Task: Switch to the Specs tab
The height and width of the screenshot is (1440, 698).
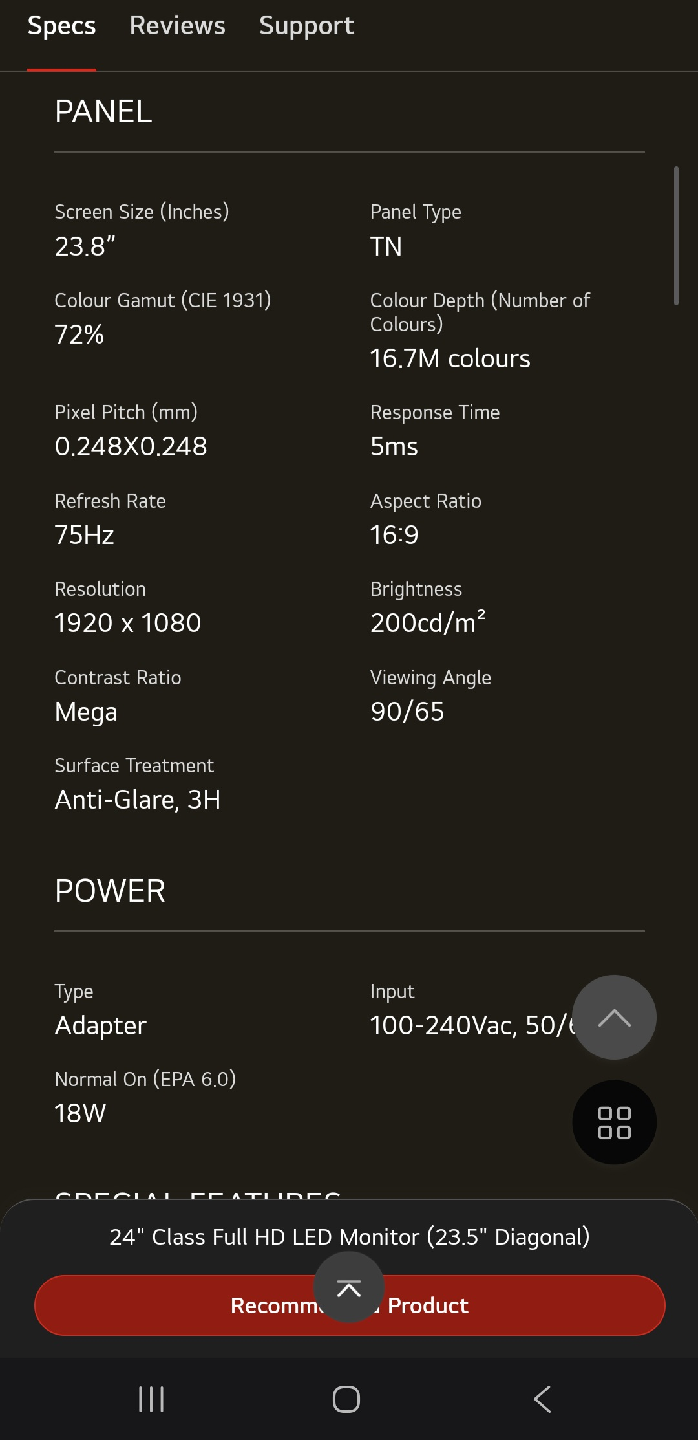Action: pos(61,26)
